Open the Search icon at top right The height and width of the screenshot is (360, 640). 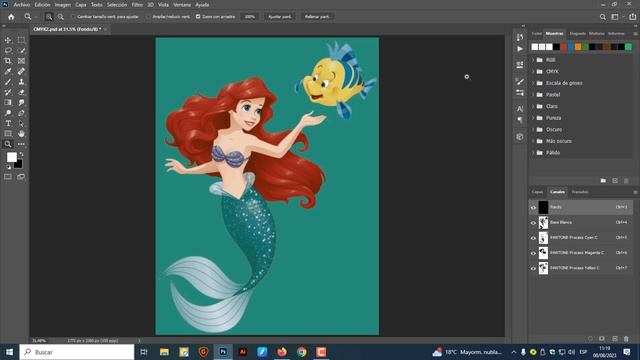pyautogui.click(x=602, y=17)
